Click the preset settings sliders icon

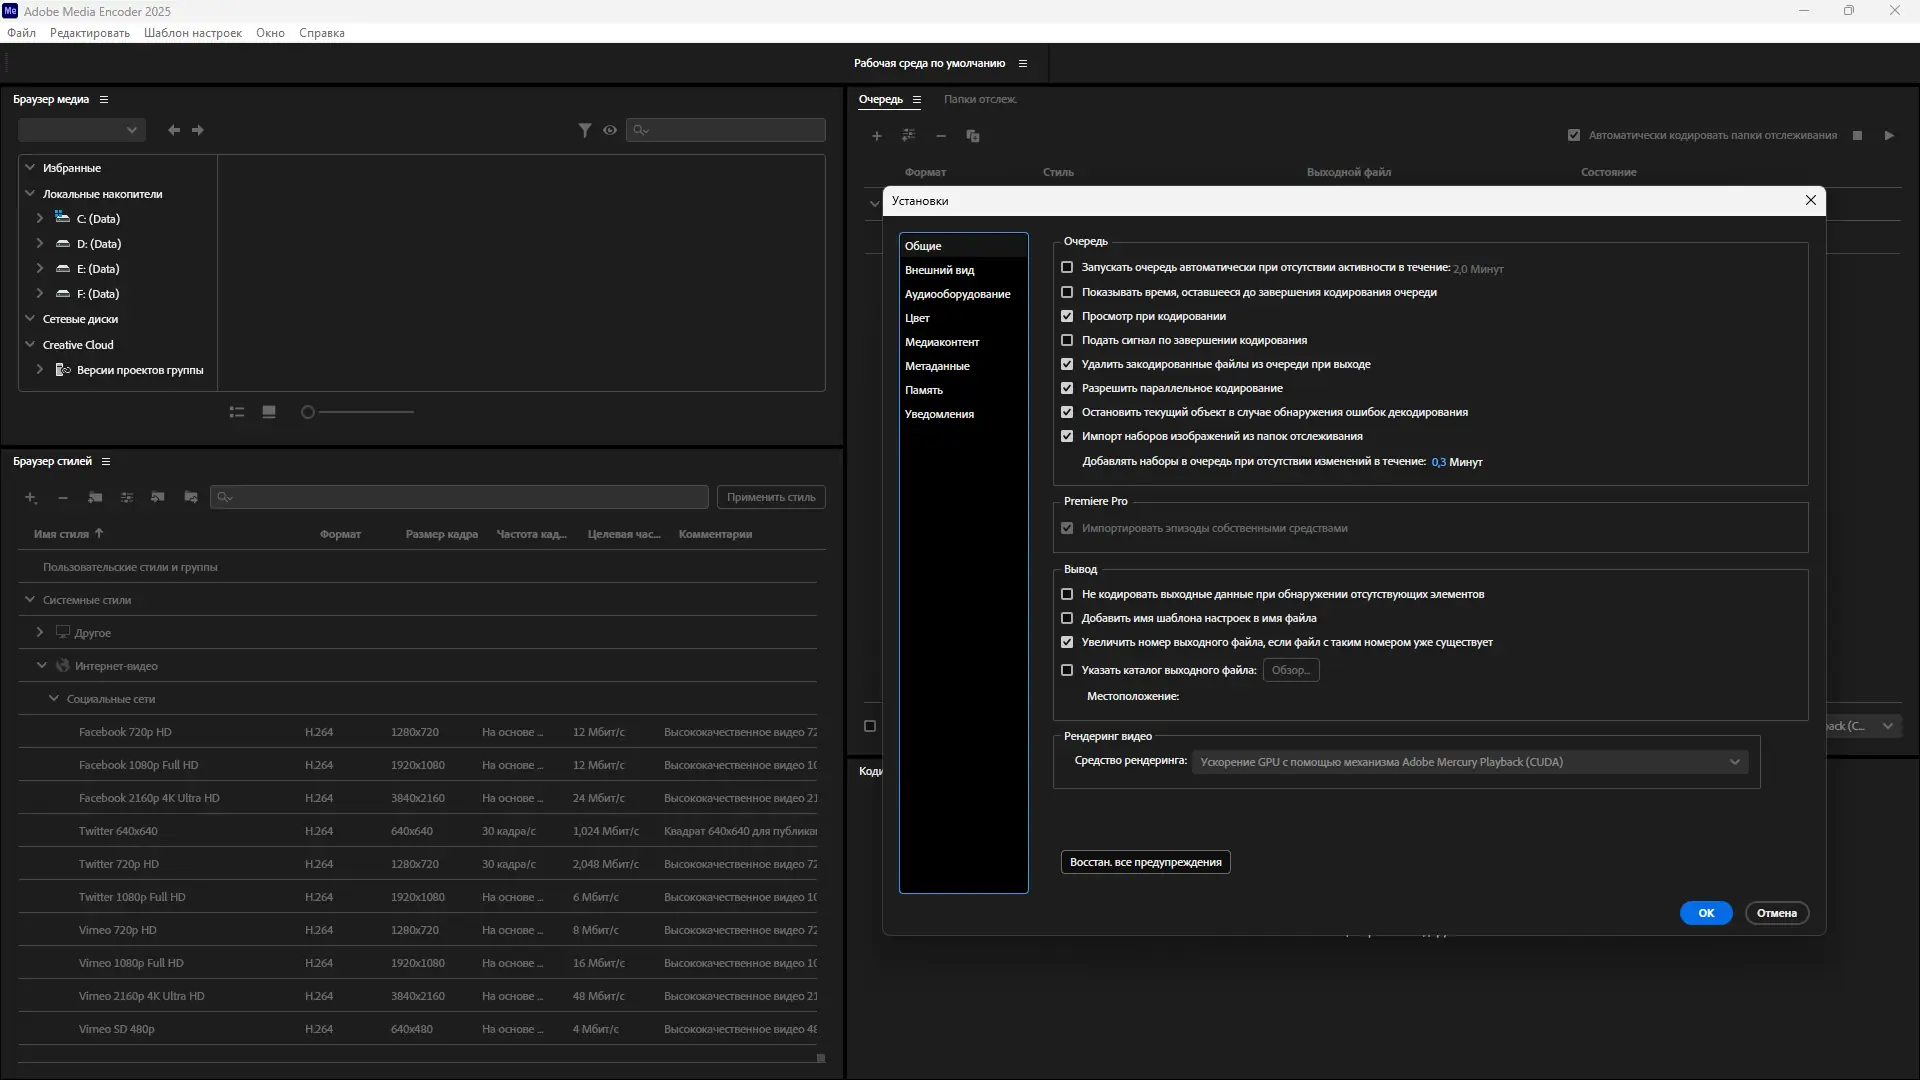pos(127,497)
